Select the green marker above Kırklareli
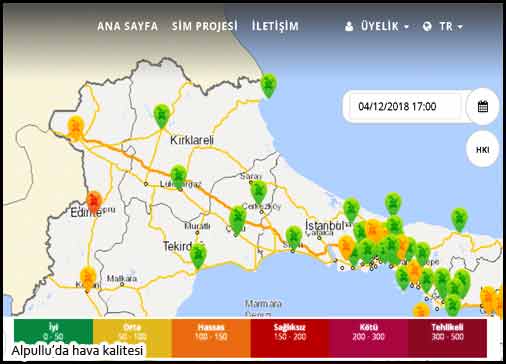 162,116
